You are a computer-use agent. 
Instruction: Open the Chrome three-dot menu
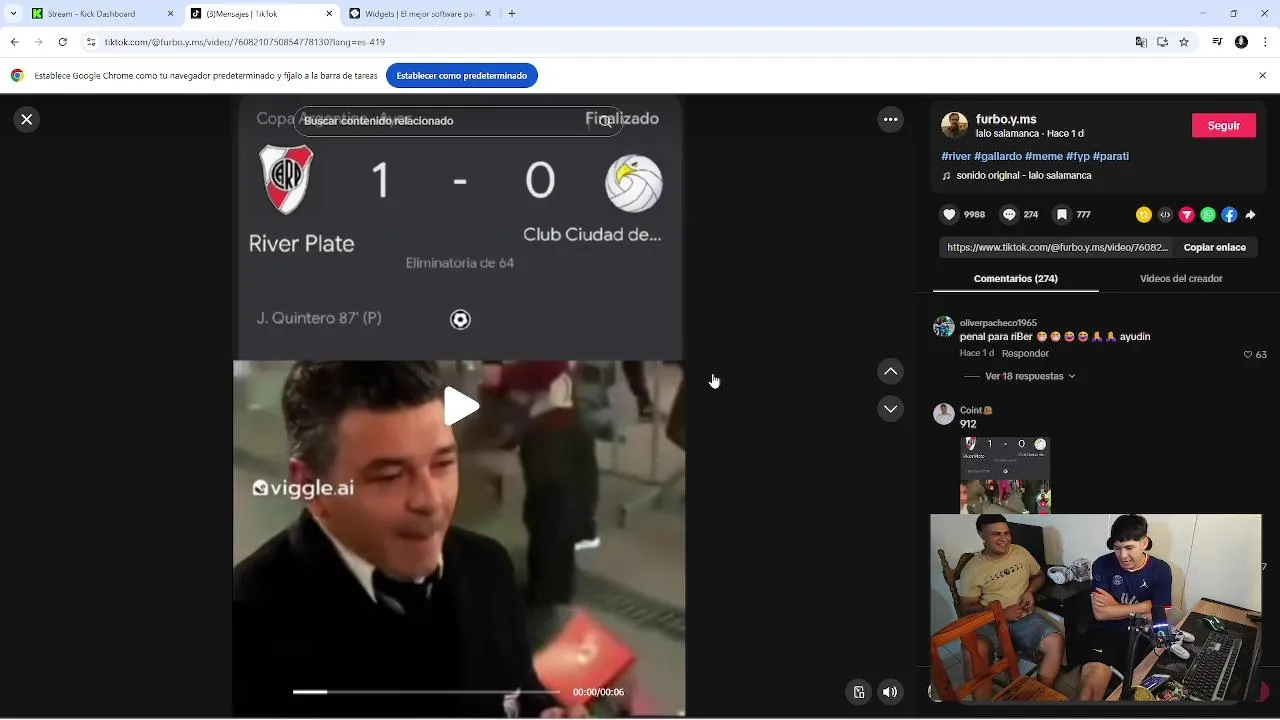pos(1264,42)
